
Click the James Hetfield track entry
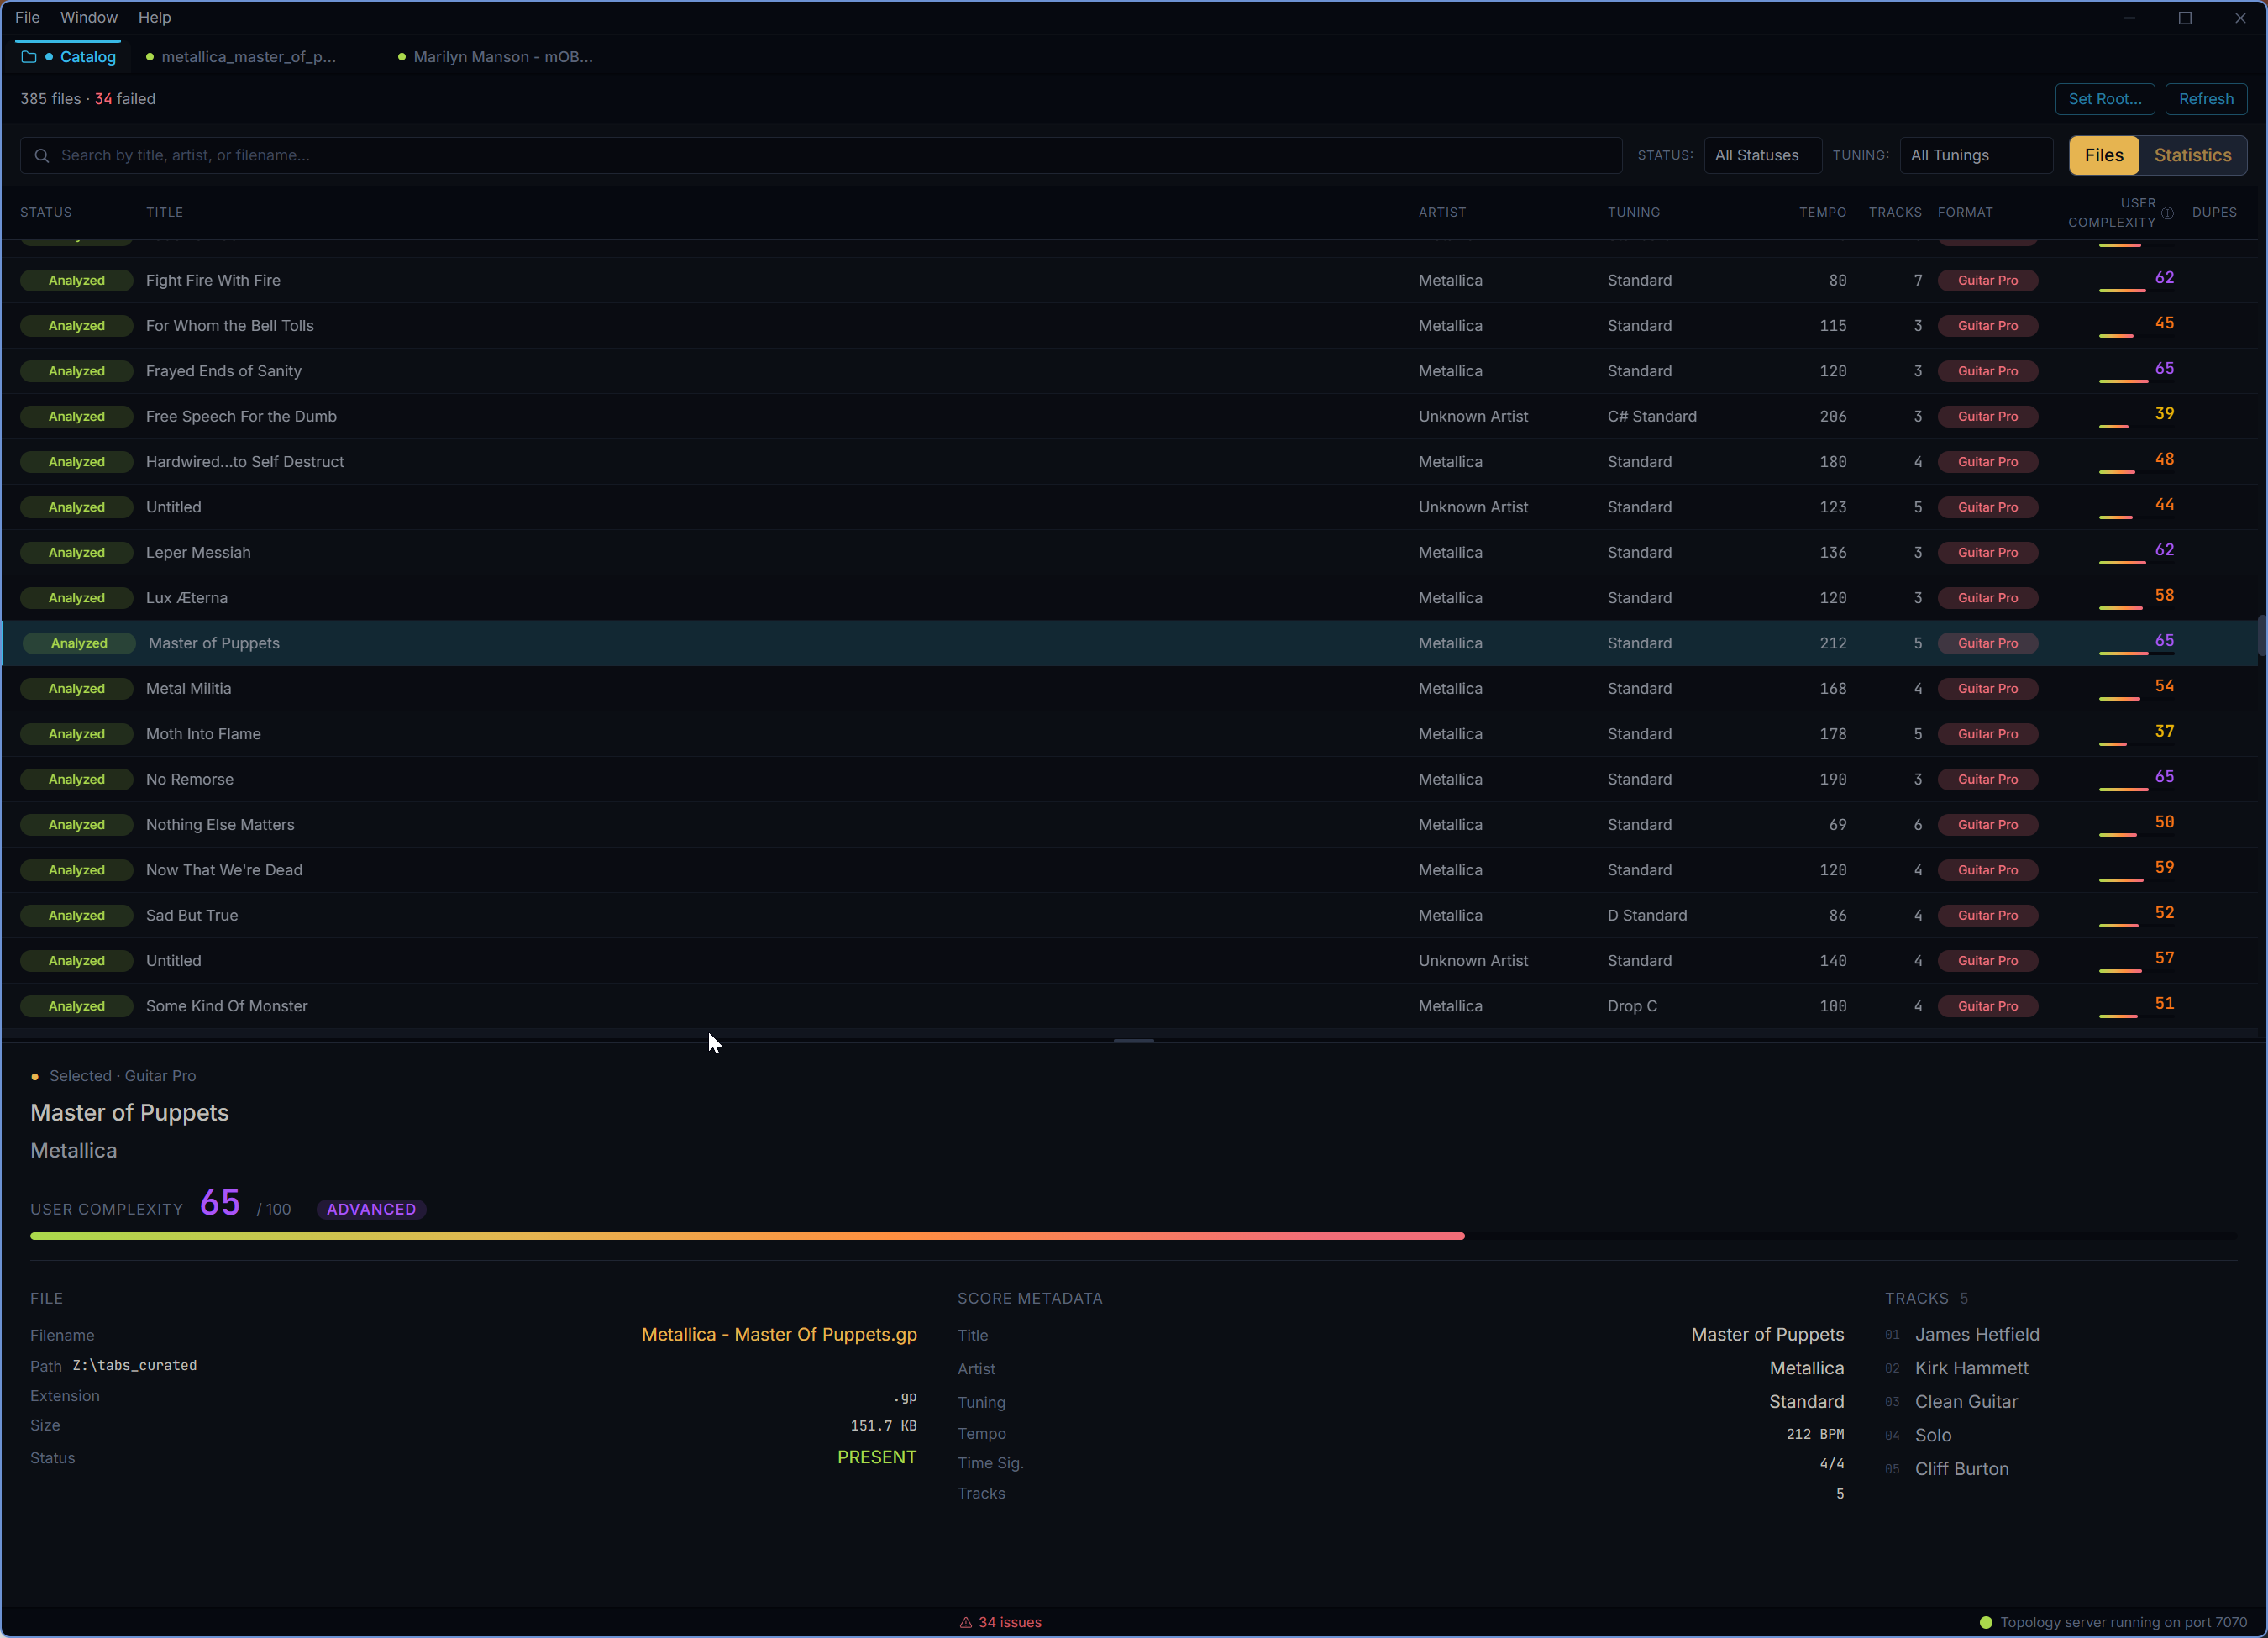[x=1976, y=1334]
